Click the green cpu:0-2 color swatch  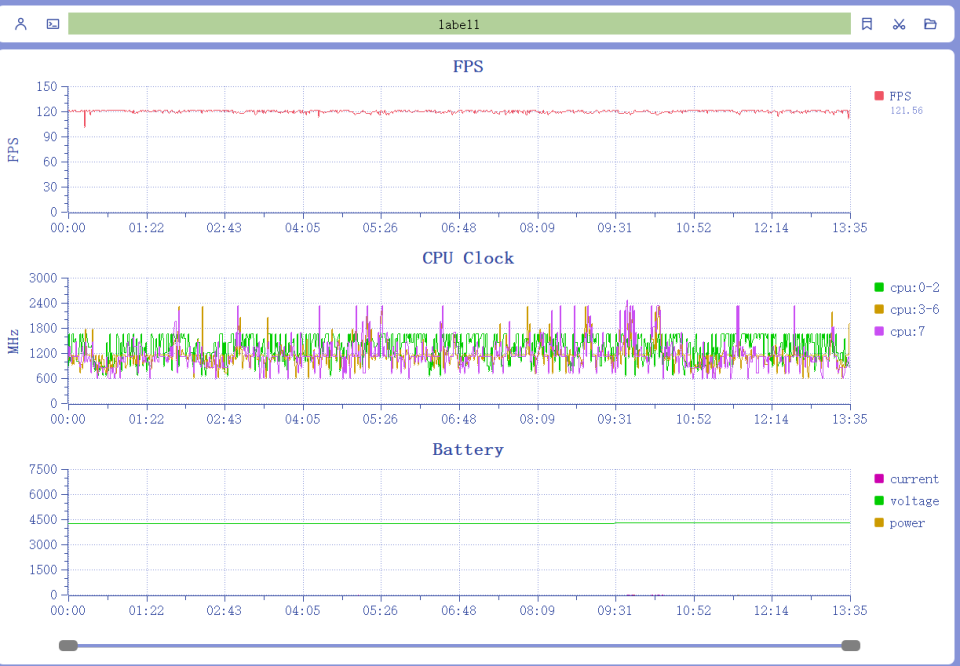pyautogui.click(x=879, y=287)
